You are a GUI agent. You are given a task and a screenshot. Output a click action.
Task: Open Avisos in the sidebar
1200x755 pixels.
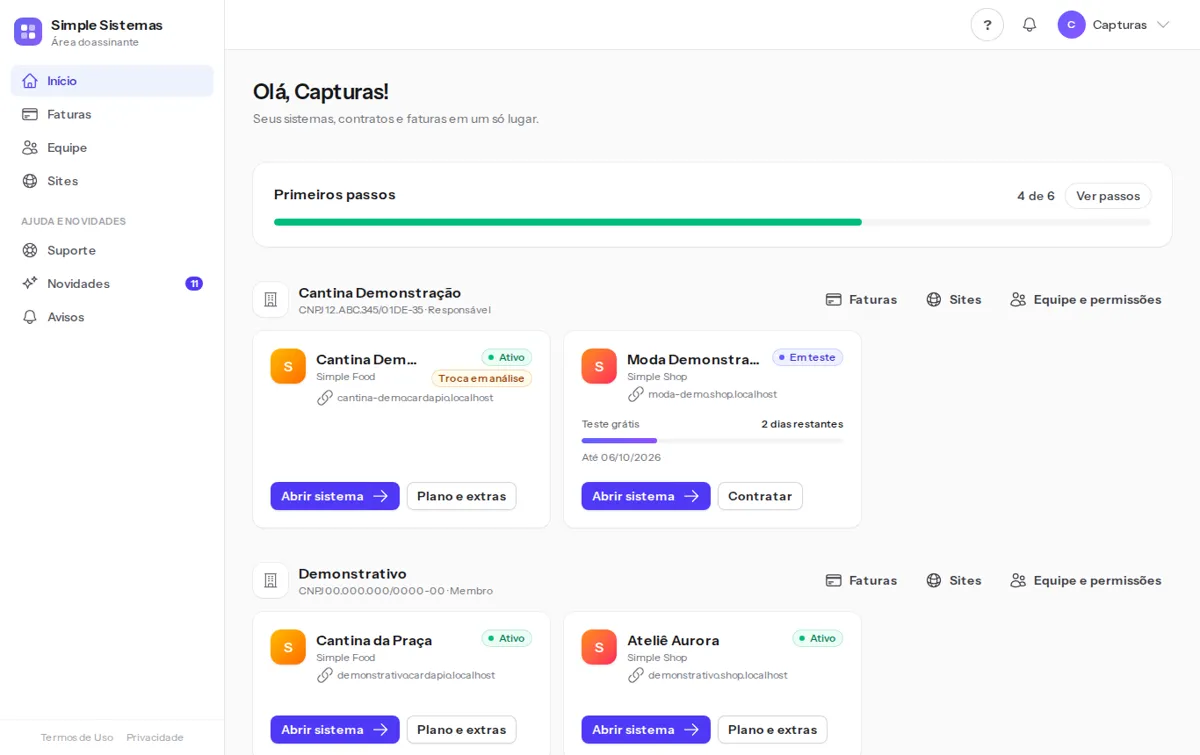[x=112, y=317]
